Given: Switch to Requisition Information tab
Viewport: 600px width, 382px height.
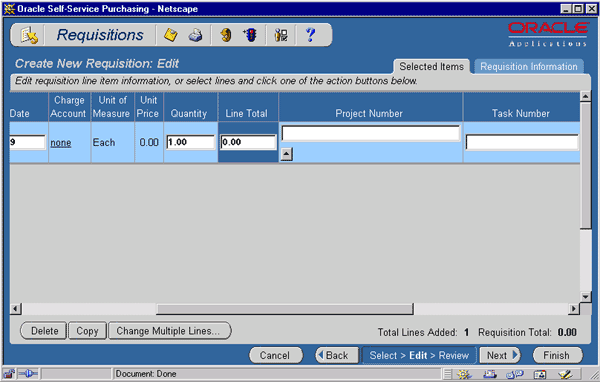Looking at the screenshot, I should [x=528, y=67].
